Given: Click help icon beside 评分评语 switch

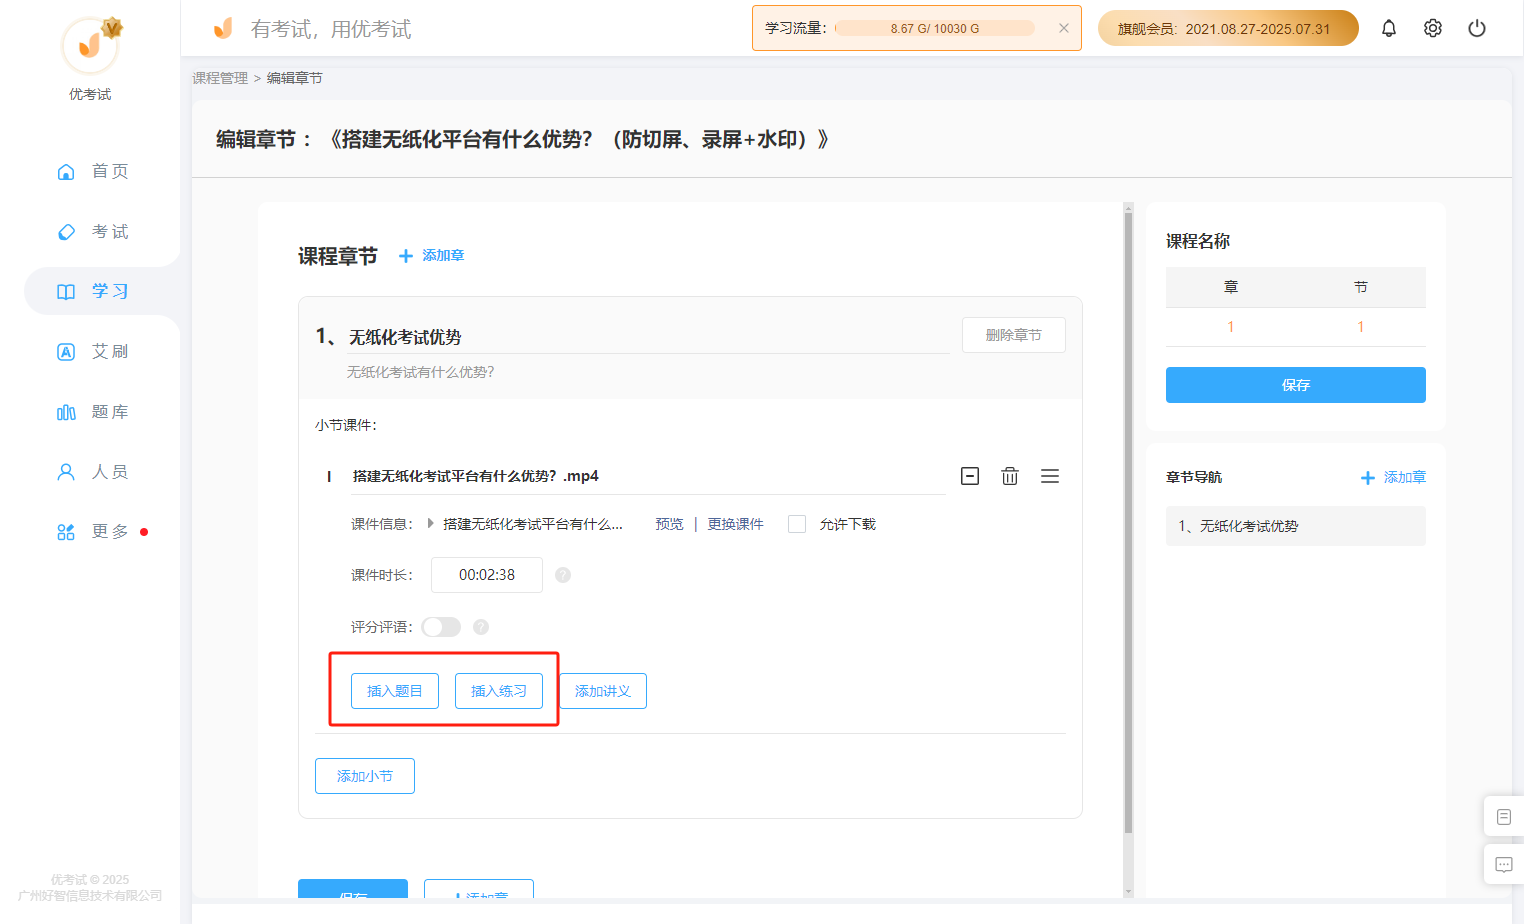Looking at the screenshot, I should point(481,627).
